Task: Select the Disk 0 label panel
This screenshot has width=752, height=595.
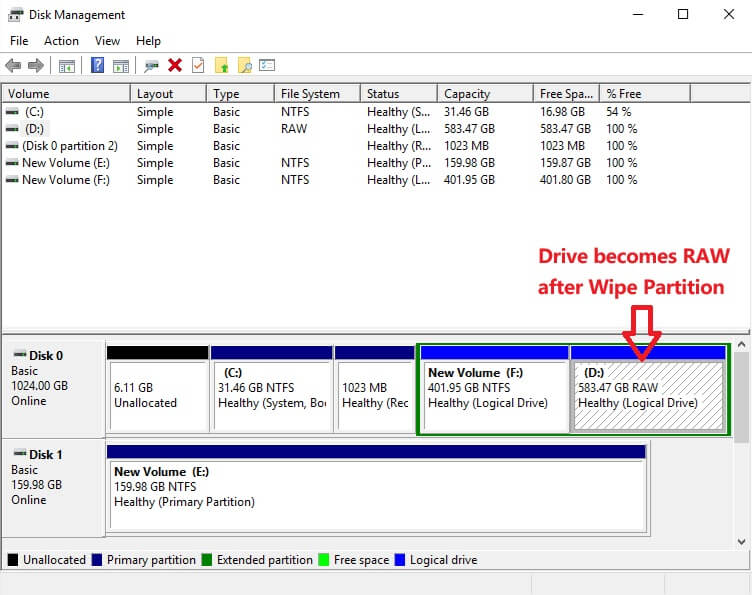Action: [54, 388]
